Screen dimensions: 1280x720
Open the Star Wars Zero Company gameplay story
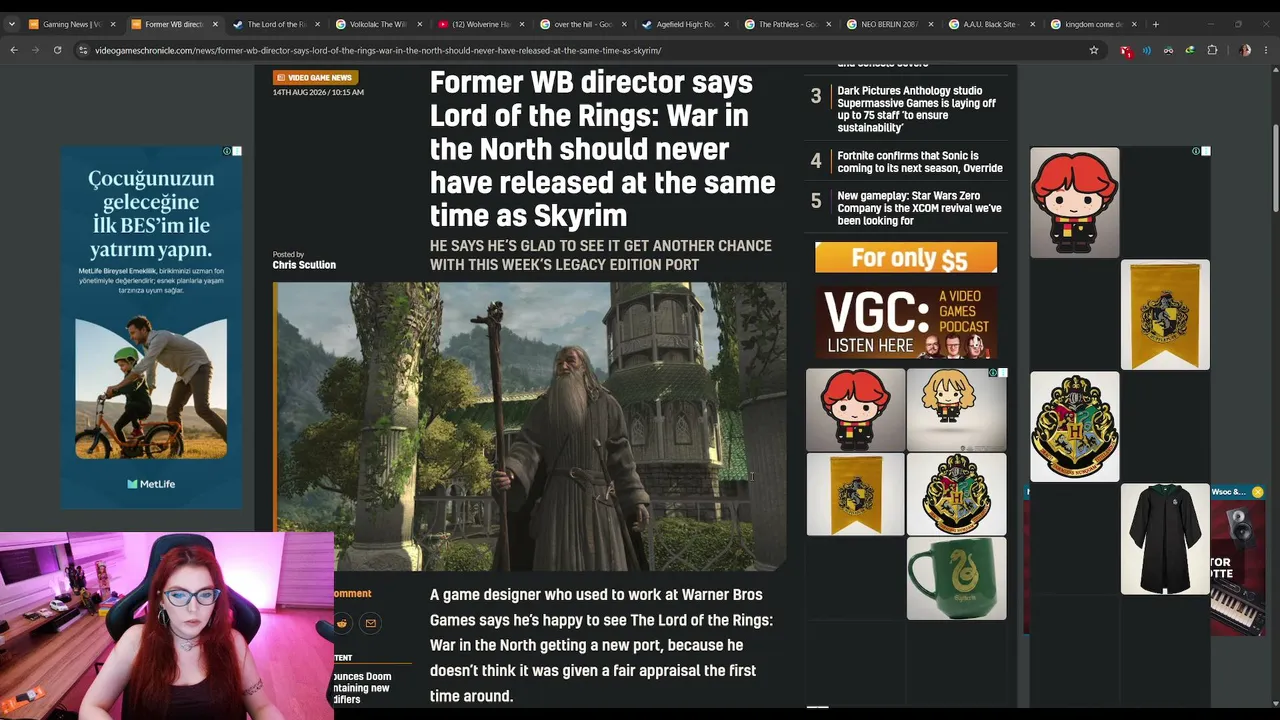(x=919, y=208)
